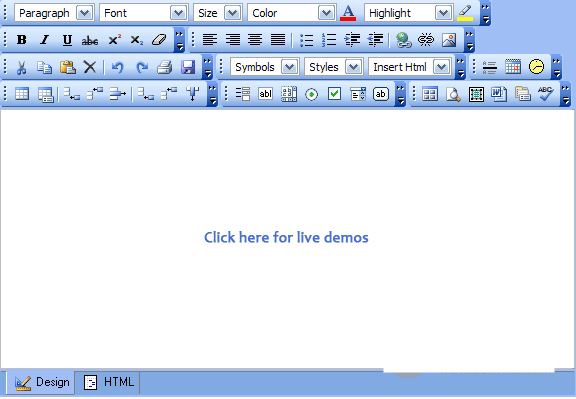The image size is (576, 399).
Task: Click the floppy disk save icon
Action: coord(188,67)
